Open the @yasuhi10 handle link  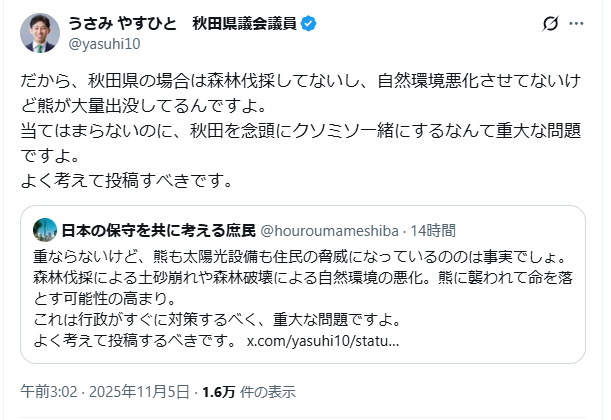(x=106, y=44)
